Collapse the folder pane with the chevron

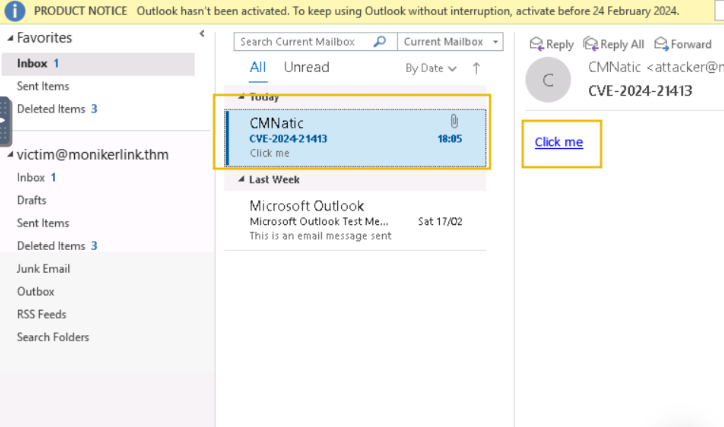[x=202, y=34]
